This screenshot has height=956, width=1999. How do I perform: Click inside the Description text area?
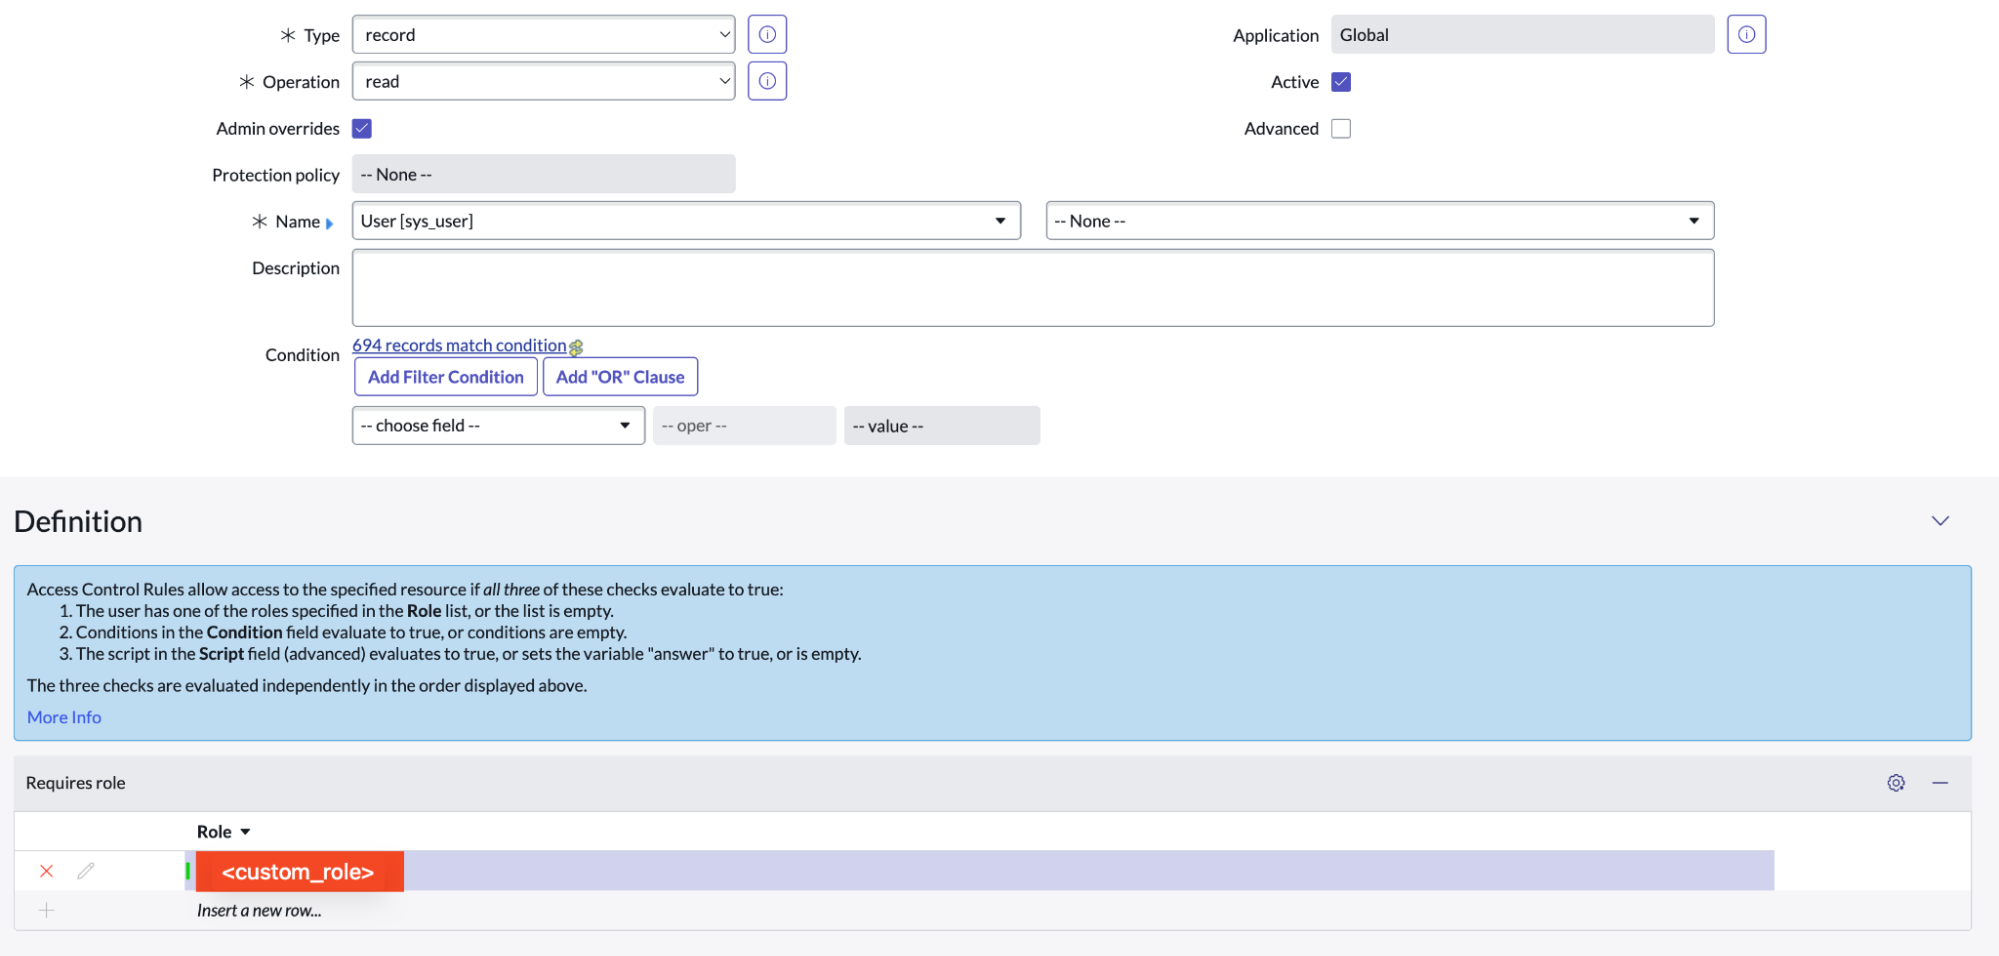tap(1032, 288)
